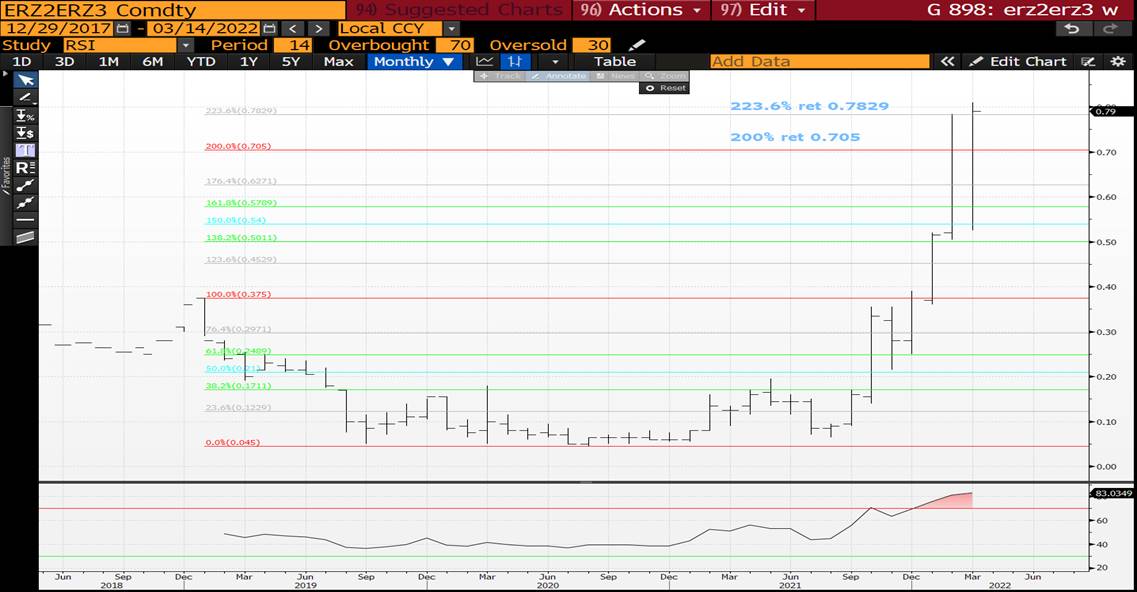
Task: Click the Zoom button
Action: click(665, 76)
